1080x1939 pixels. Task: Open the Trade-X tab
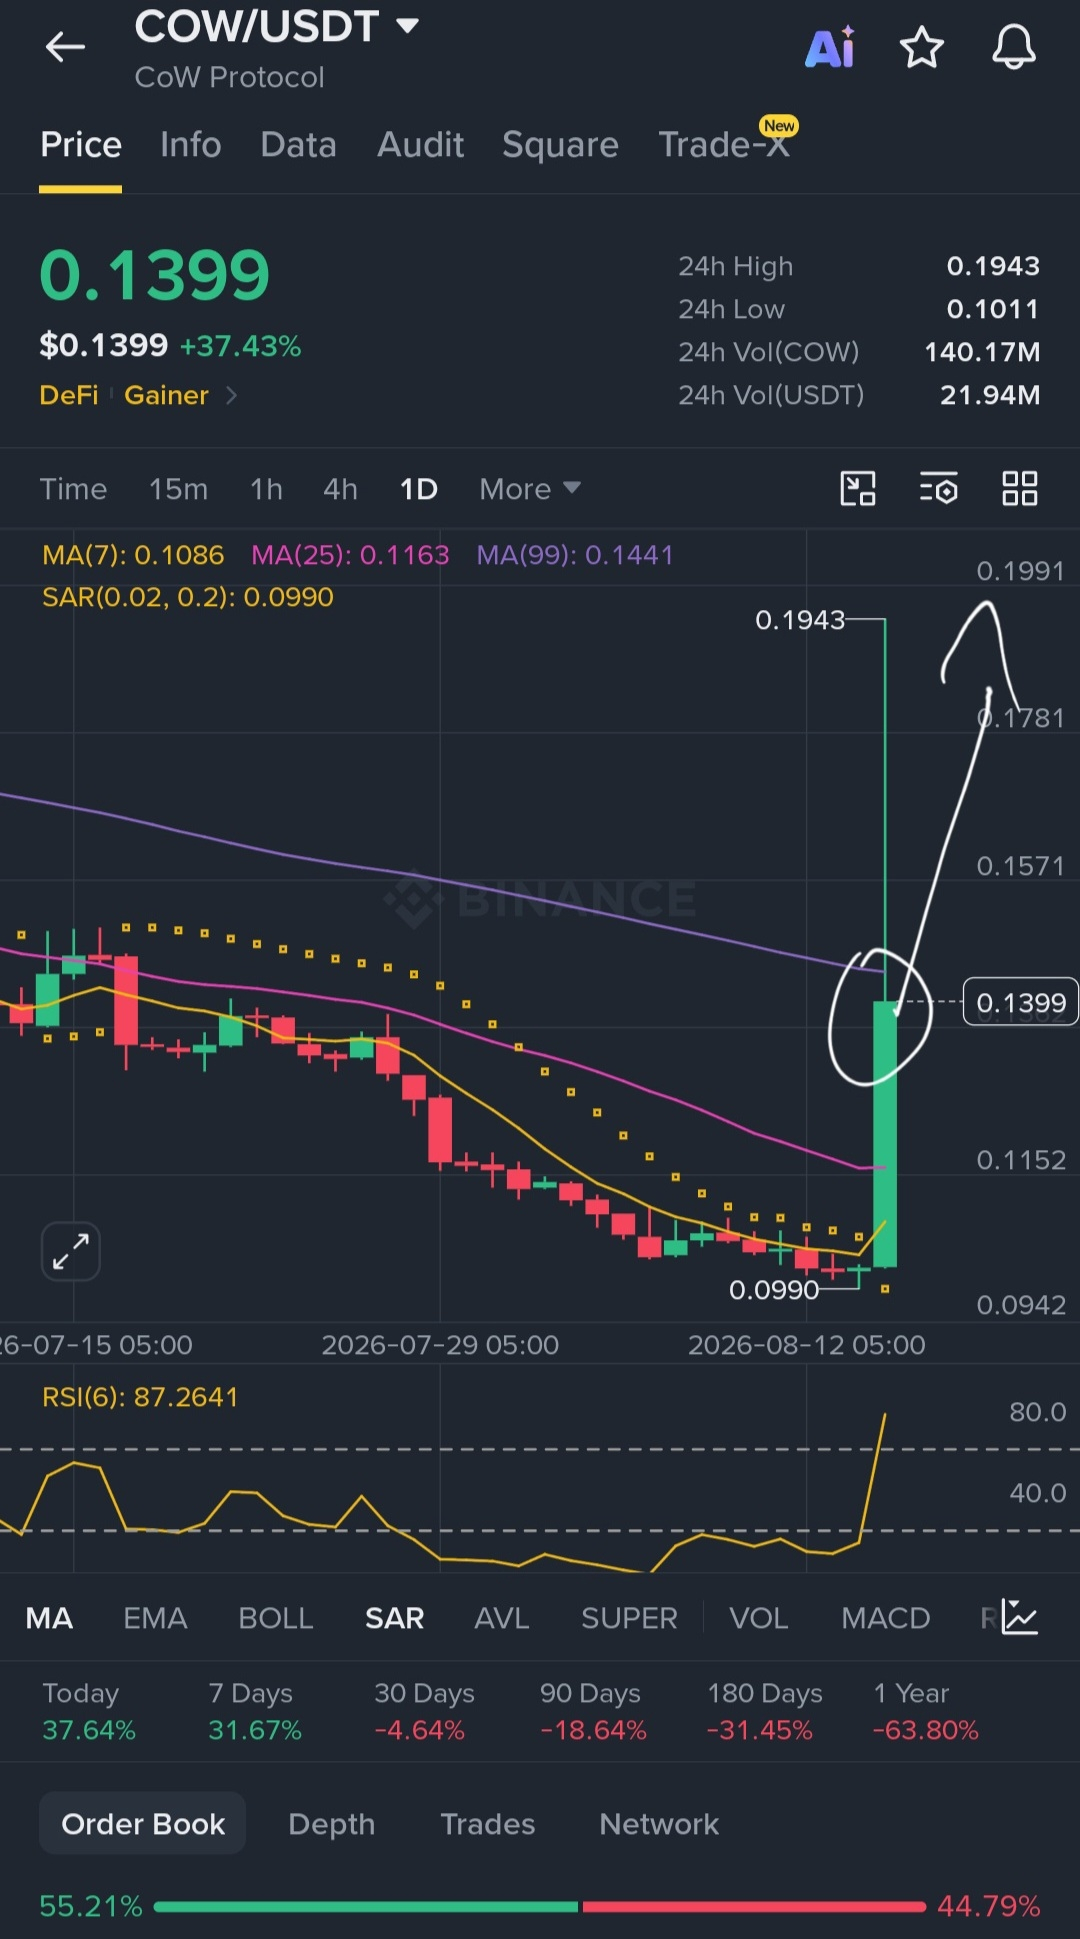[x=724, y=145]
